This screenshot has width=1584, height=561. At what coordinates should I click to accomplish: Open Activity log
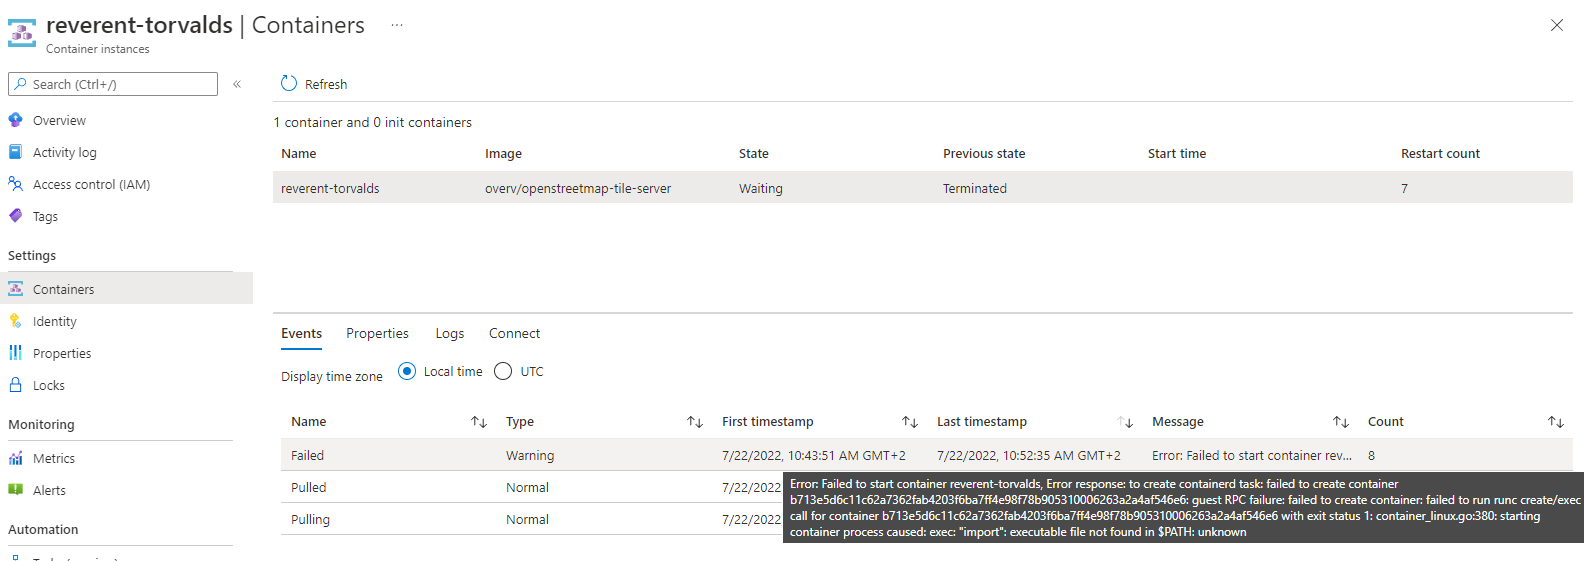pos(65,152)
